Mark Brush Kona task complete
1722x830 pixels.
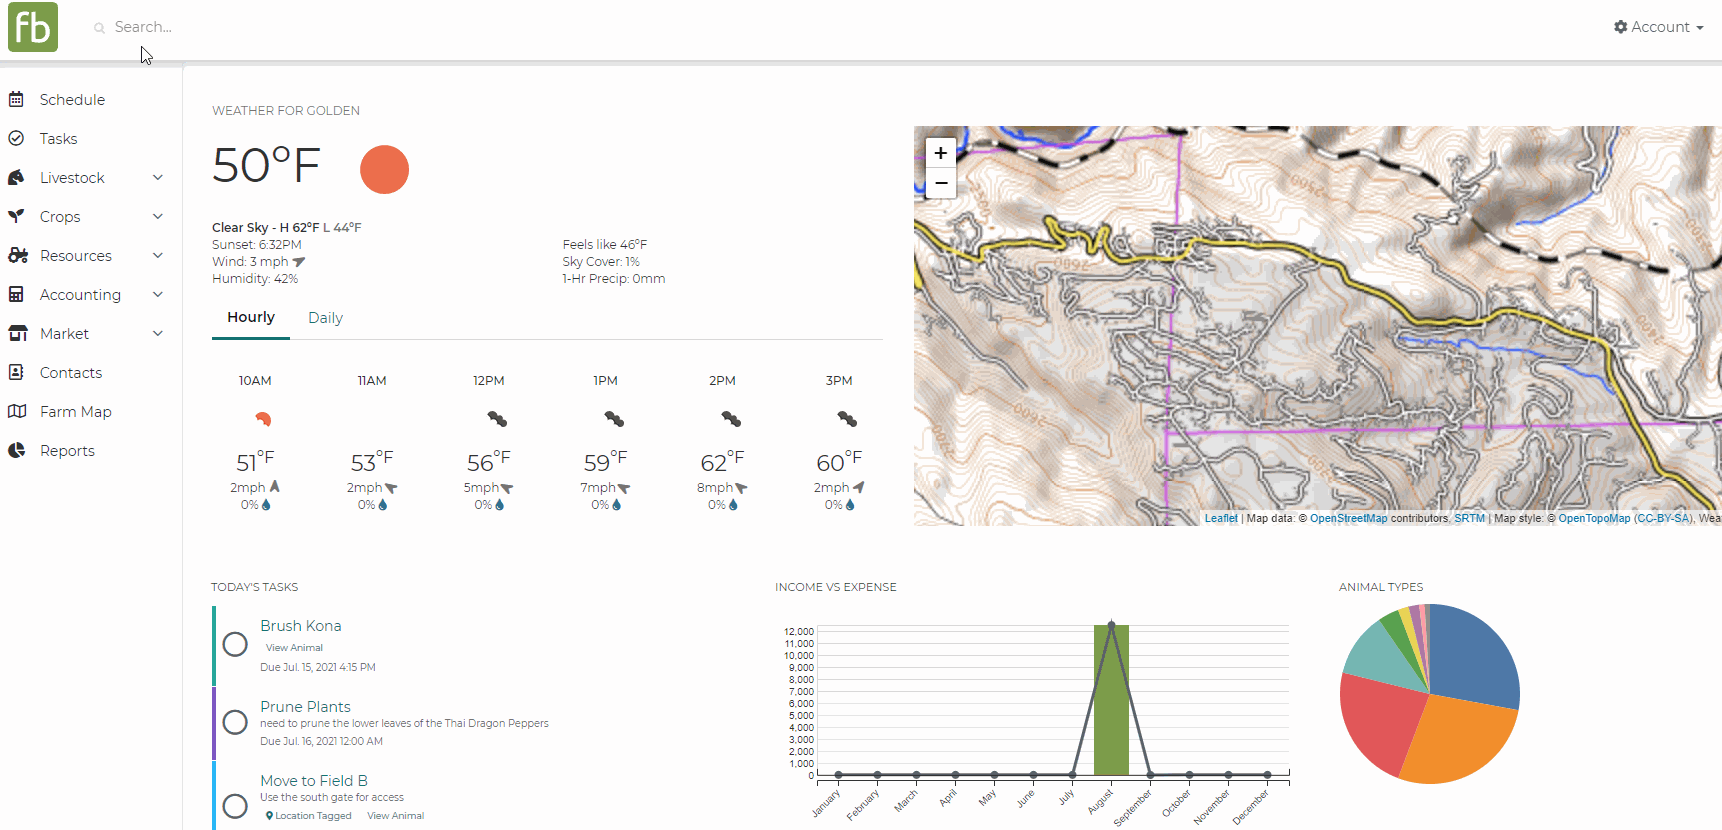click(x=235, y=644)
